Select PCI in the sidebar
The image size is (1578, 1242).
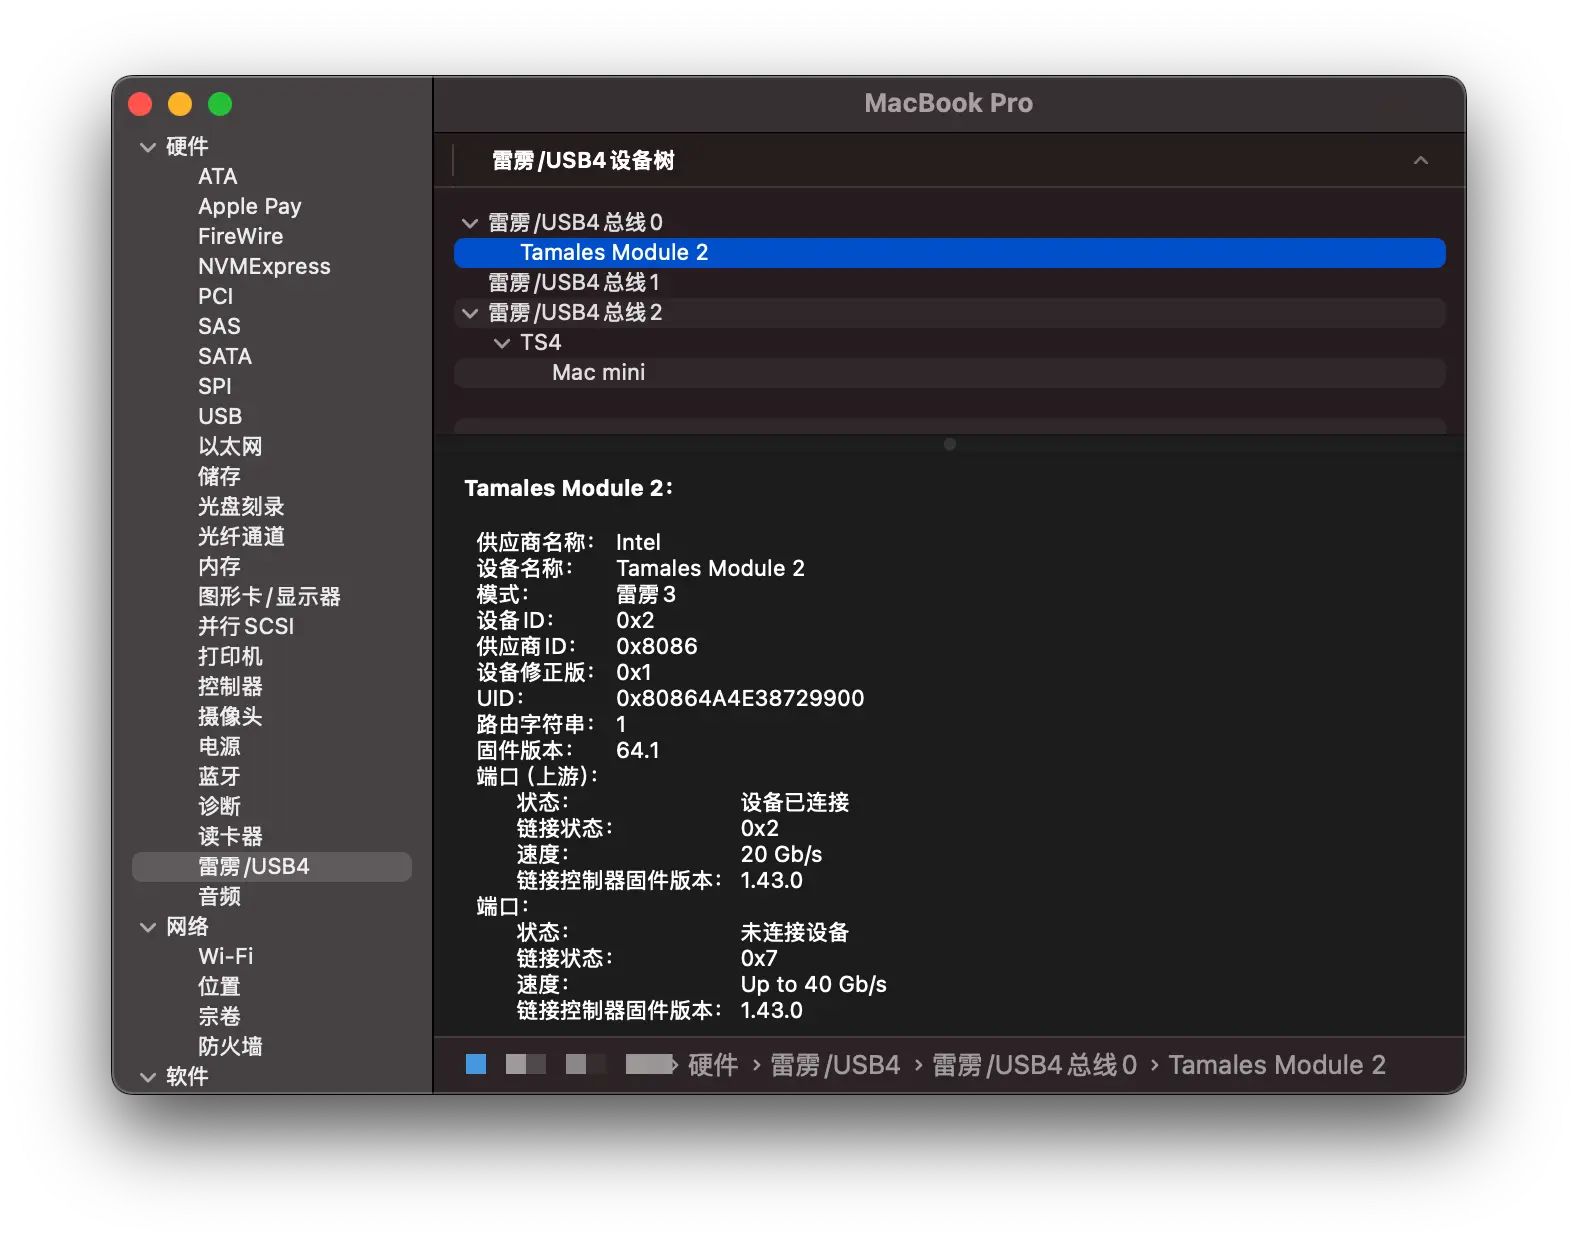point(215,297)
